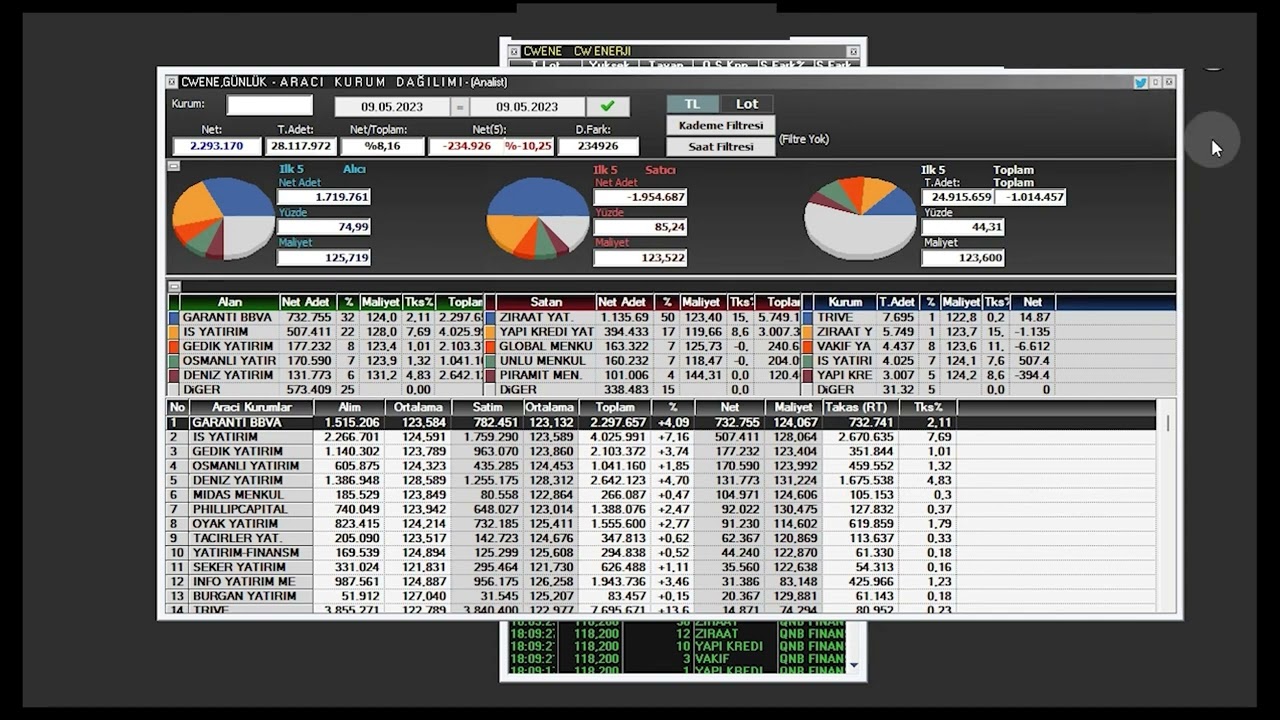
Task: Select the BURGAN YATIRIM row
Action: tap(660, 596)
